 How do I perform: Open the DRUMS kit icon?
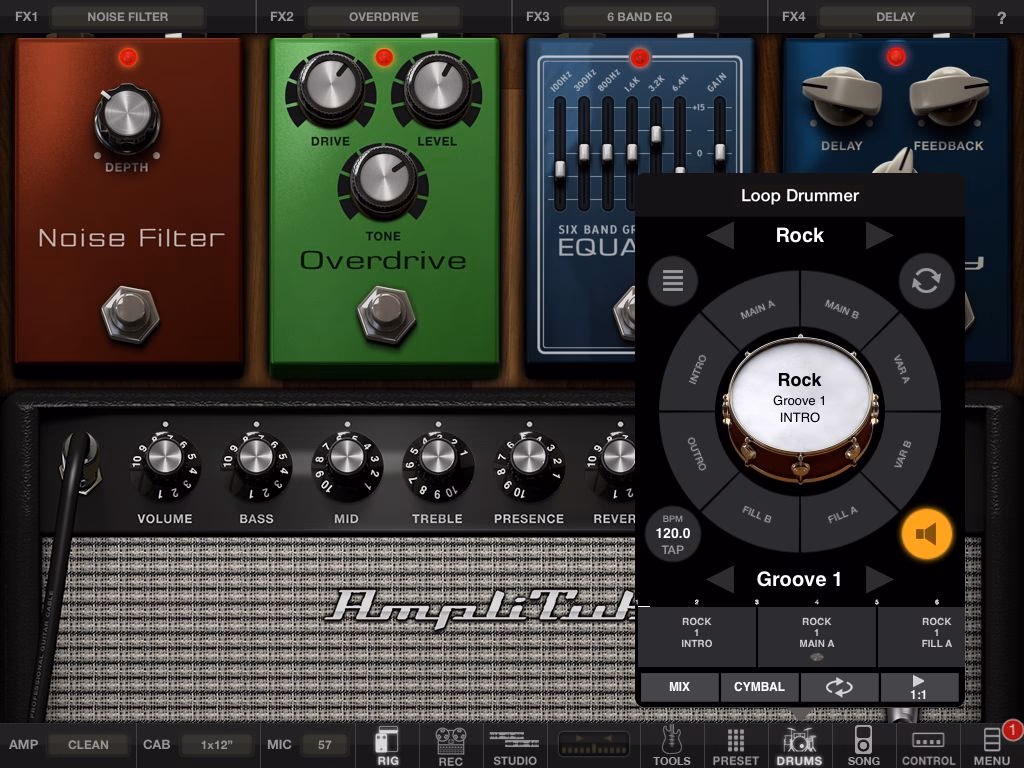[x=799, y=746]
